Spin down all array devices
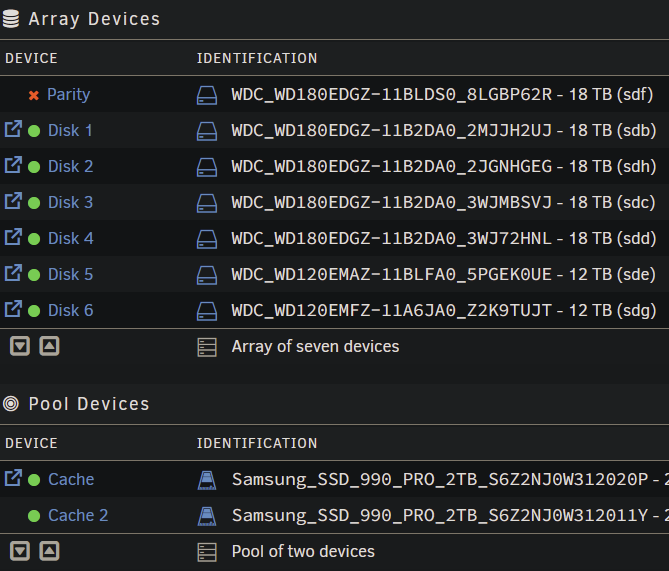This screenshot has height=571, width=669. pyautogui.click(x=20, y=346)
